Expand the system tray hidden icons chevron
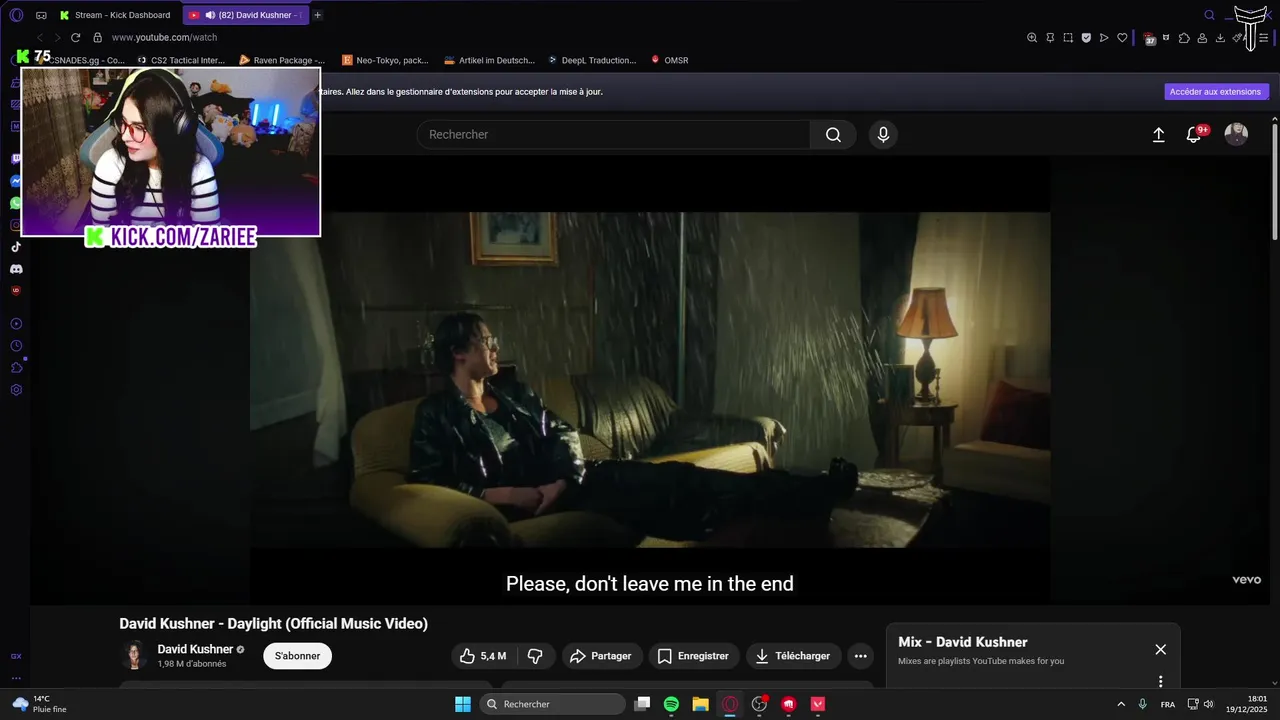Screen dimensions: 1280x720 coord(1121,704)
